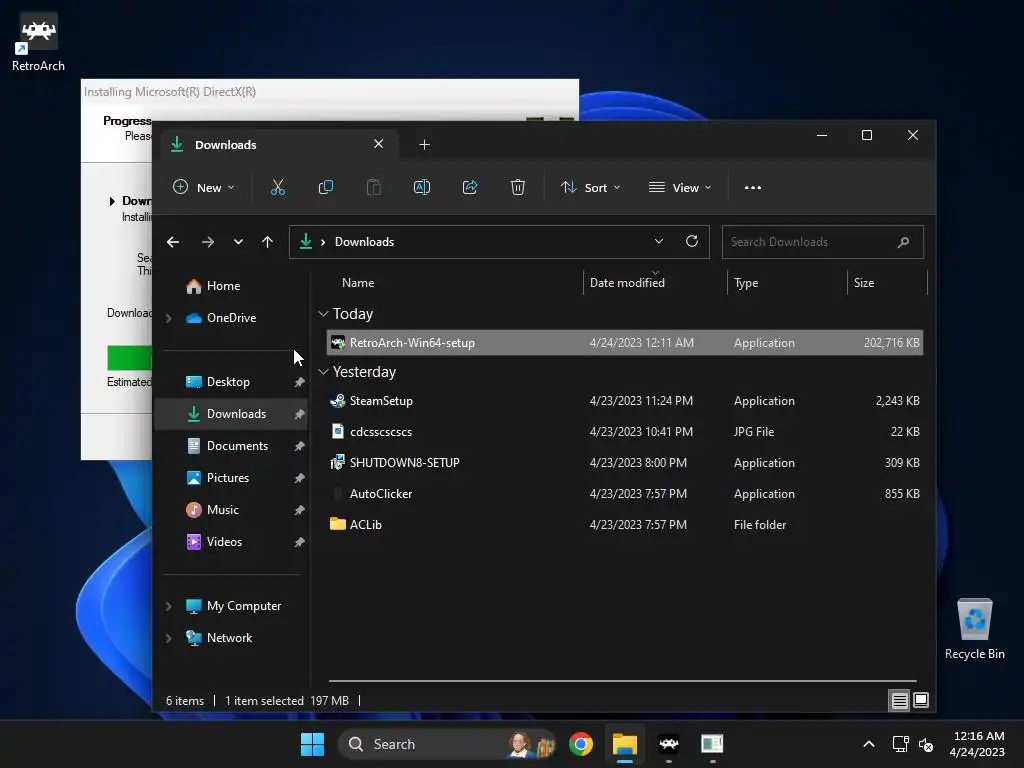Go forward with the right arrow
Screen dimensions: 1024x768
click(208, 242)
